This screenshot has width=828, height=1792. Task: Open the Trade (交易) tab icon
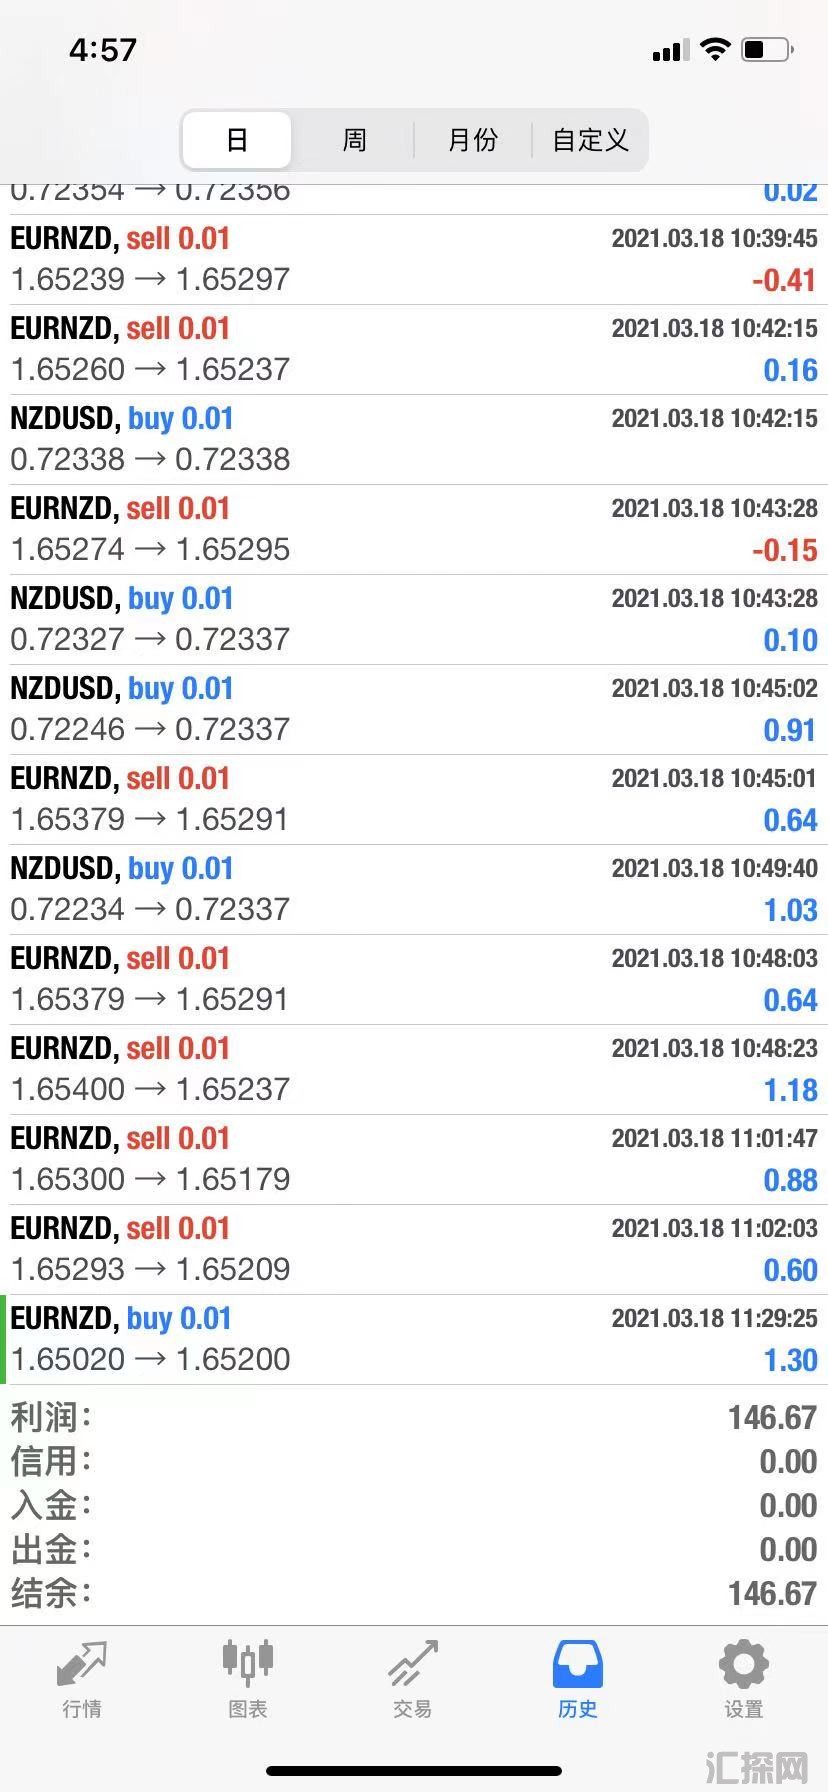coord(413,1665)
